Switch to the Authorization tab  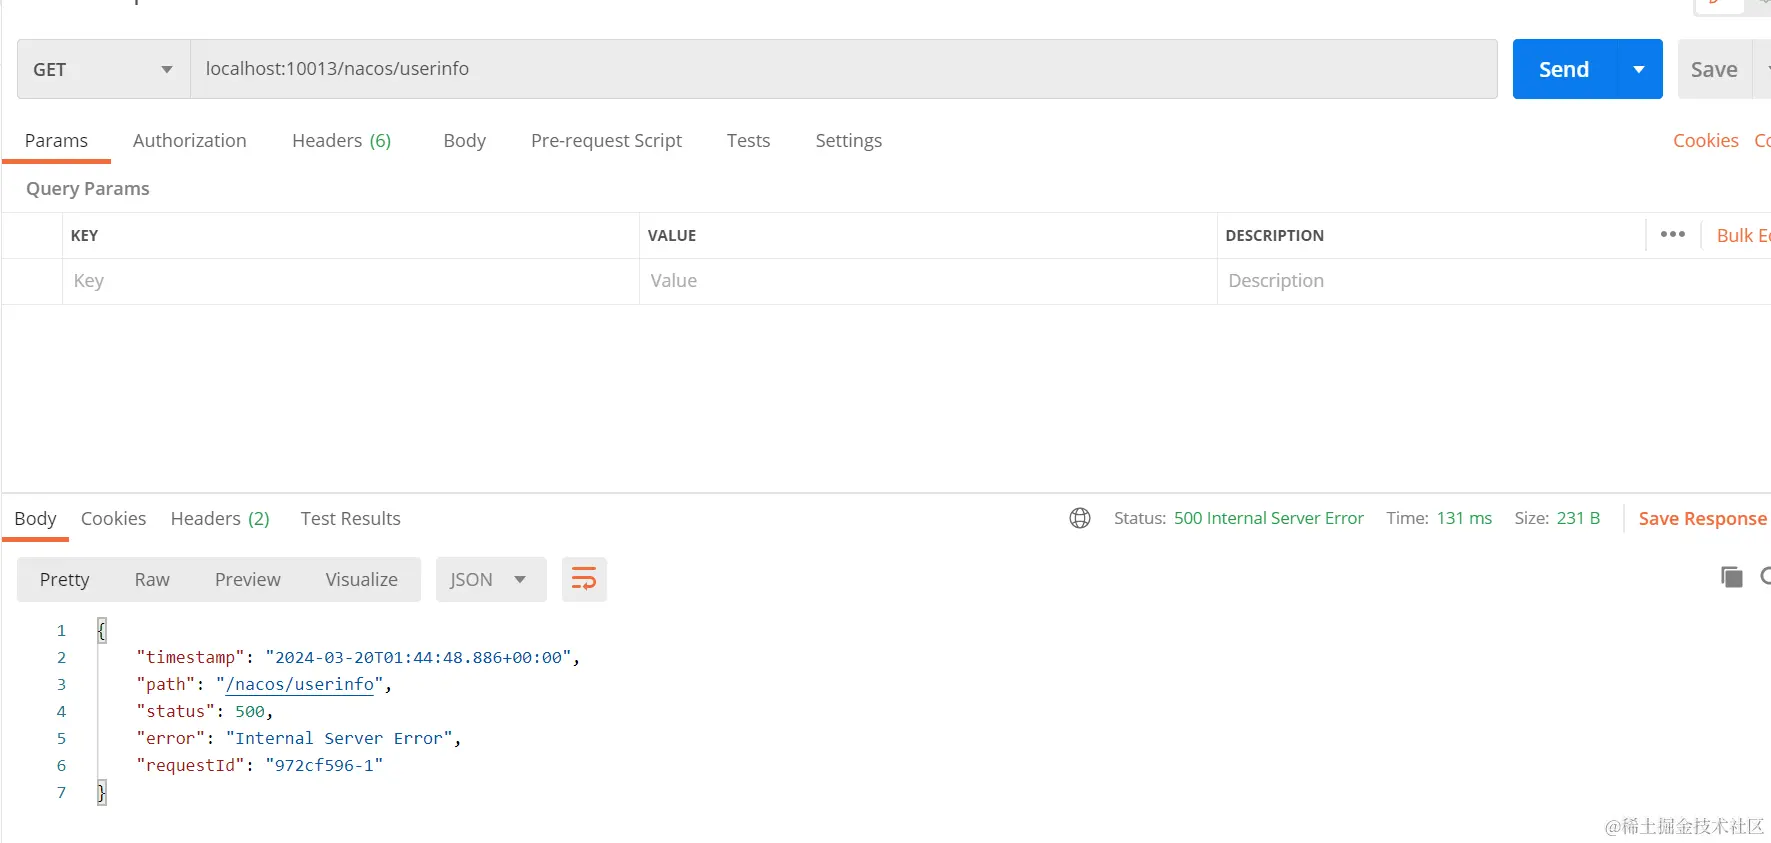[x=189, y=141]
